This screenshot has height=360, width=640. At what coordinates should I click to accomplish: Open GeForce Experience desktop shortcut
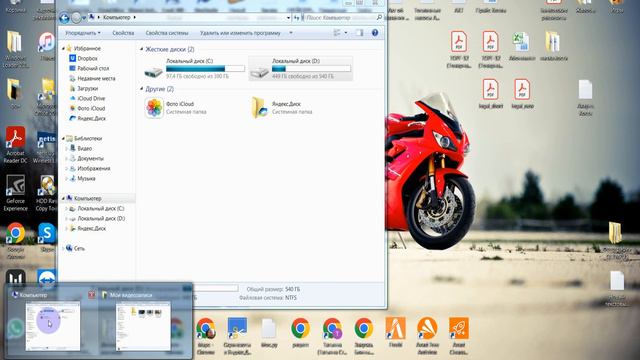(x=16, y=193)
